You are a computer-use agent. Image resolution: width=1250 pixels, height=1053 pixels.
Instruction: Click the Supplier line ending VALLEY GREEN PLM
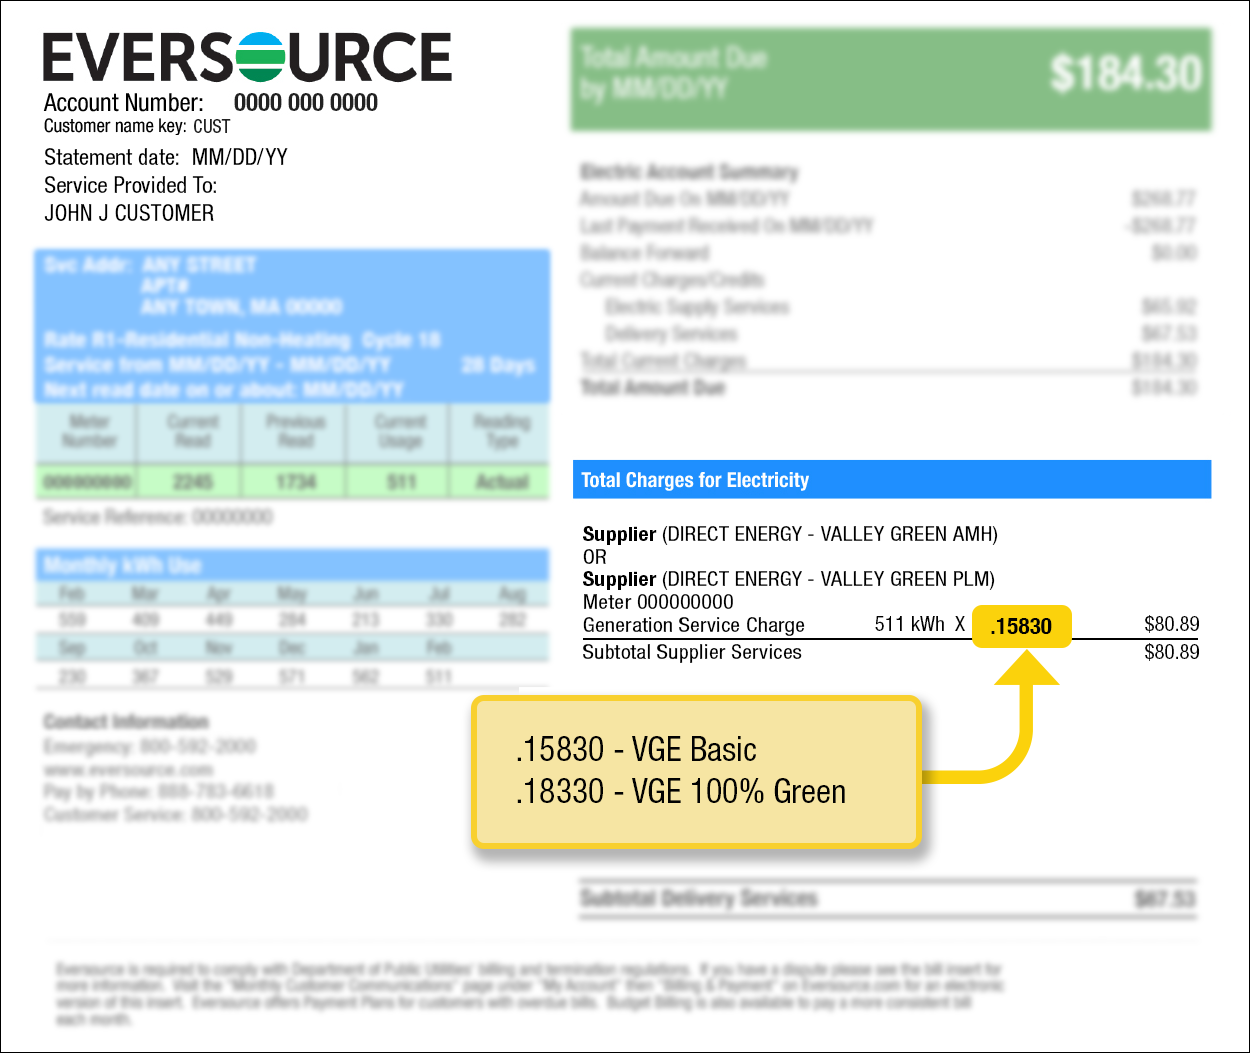[789, 580]
